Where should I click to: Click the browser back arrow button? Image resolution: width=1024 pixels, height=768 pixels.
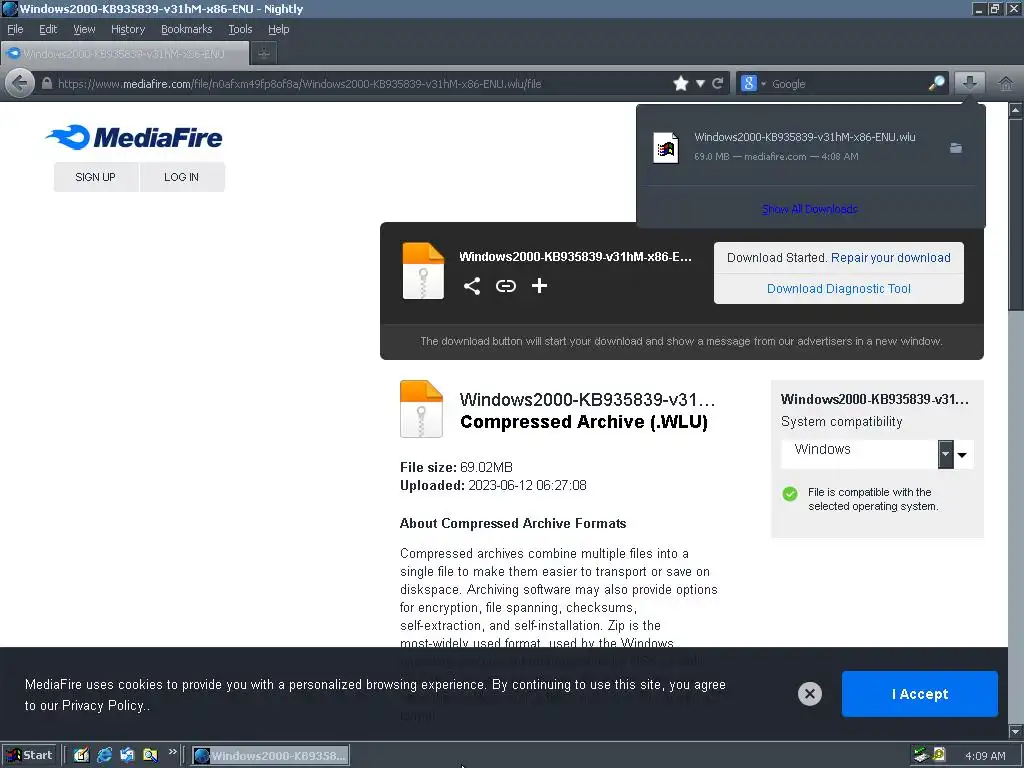pyautogui.click(x=20, y=84)
